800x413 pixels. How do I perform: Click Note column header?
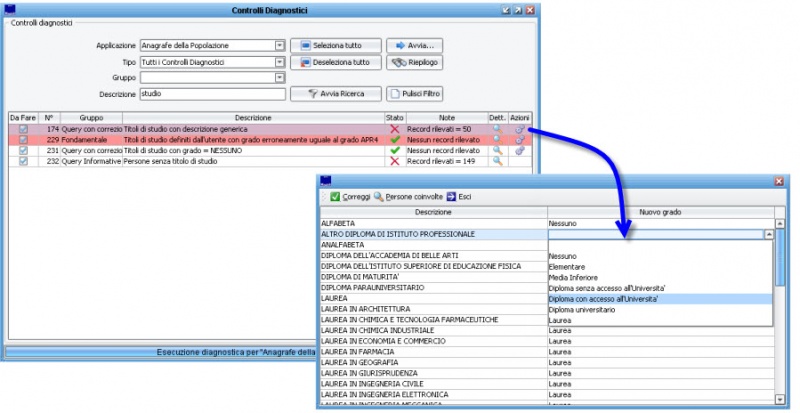coord(446,118)
